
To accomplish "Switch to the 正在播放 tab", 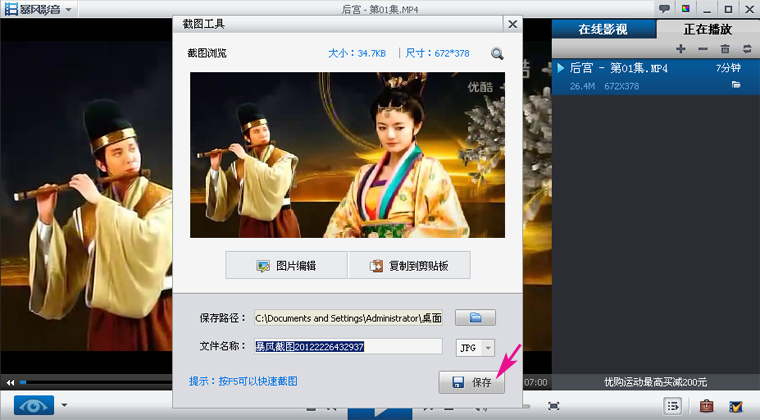I will (x=708, y=29).
